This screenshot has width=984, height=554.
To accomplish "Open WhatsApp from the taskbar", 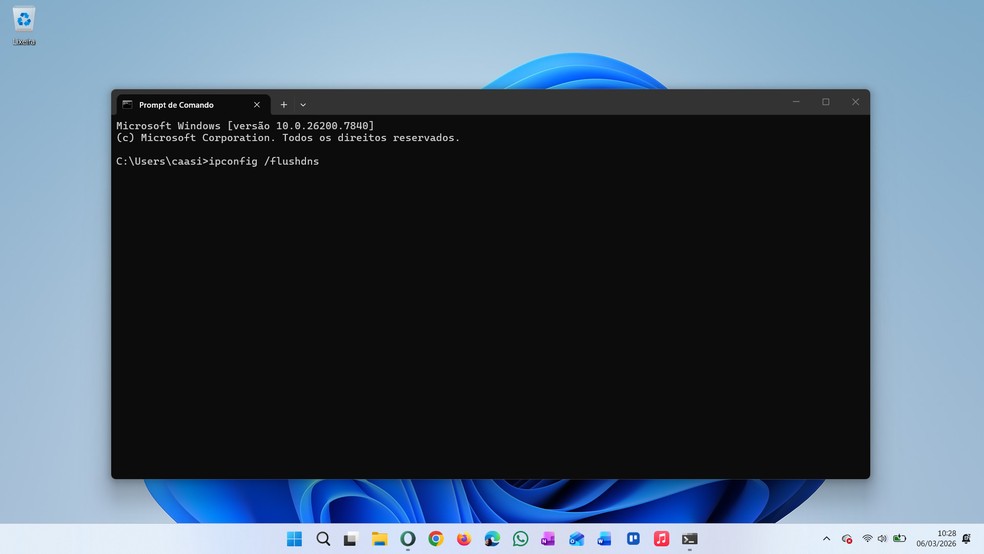I will (x=520, y=539).
